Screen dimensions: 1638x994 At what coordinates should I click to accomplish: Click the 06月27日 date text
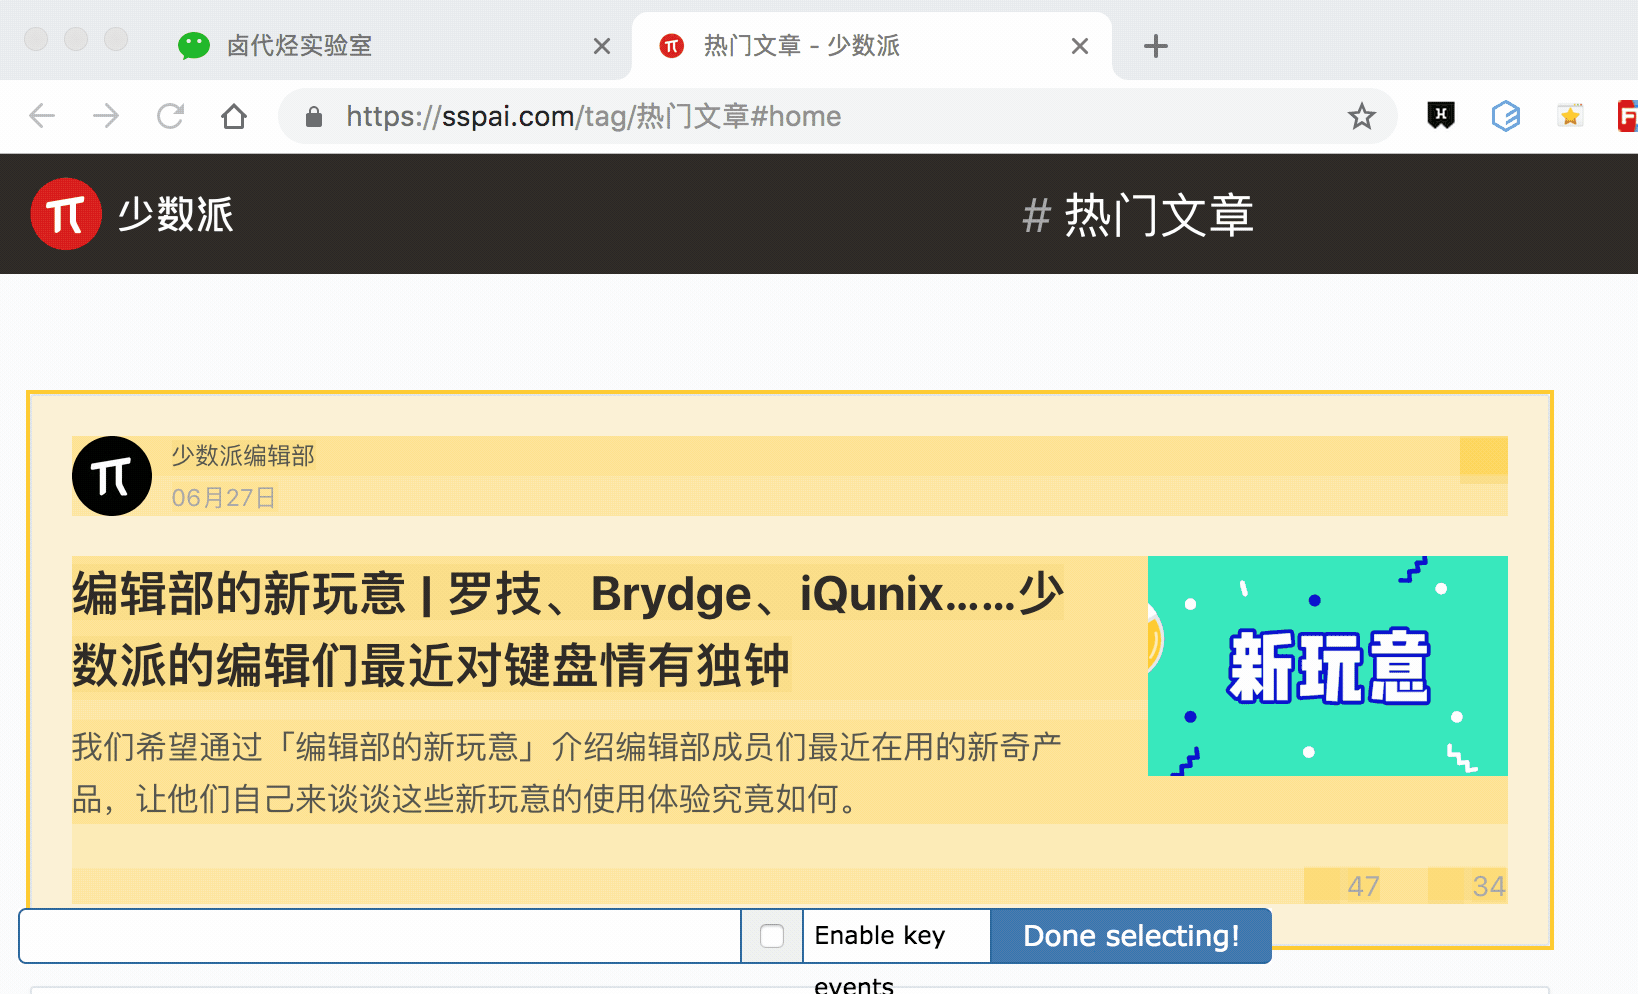[223, 498]
